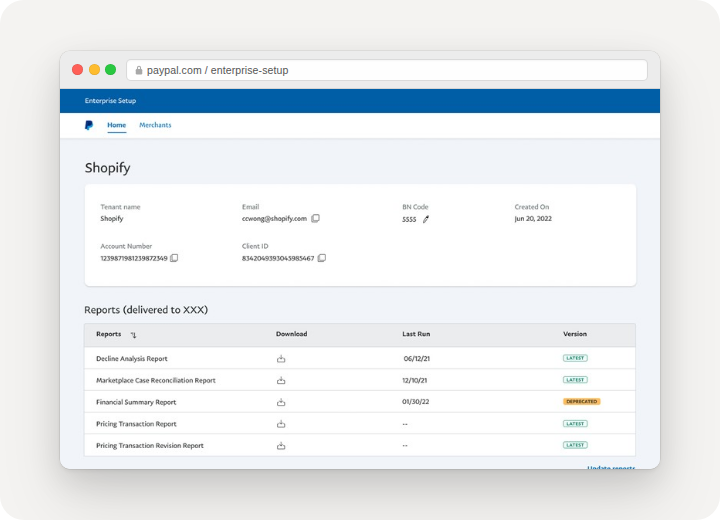Select Pricing Transaction Report name

click(136, 424)
